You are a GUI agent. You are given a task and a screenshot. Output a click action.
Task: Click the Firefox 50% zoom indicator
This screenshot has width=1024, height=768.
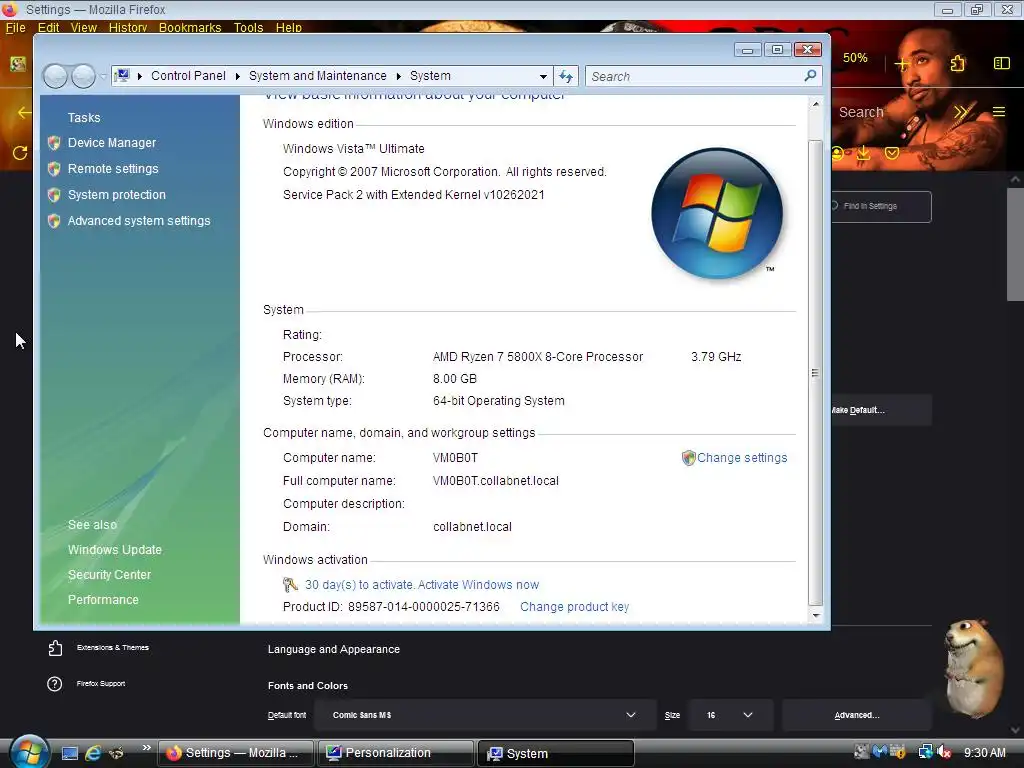pos(855,58)
